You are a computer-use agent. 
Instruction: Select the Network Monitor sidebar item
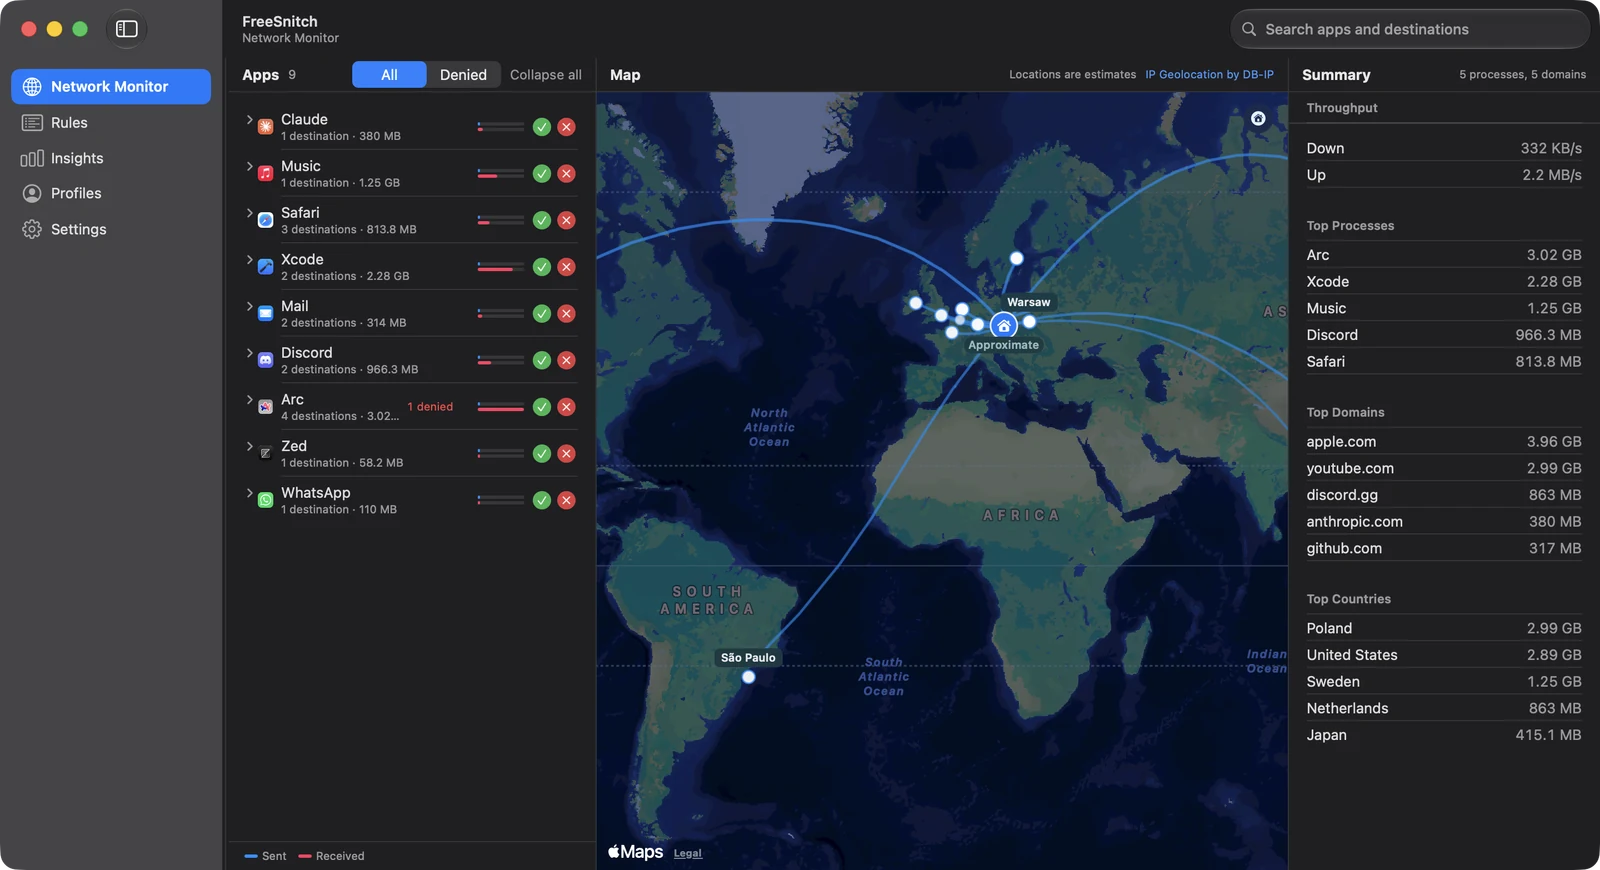pos(111,86)
